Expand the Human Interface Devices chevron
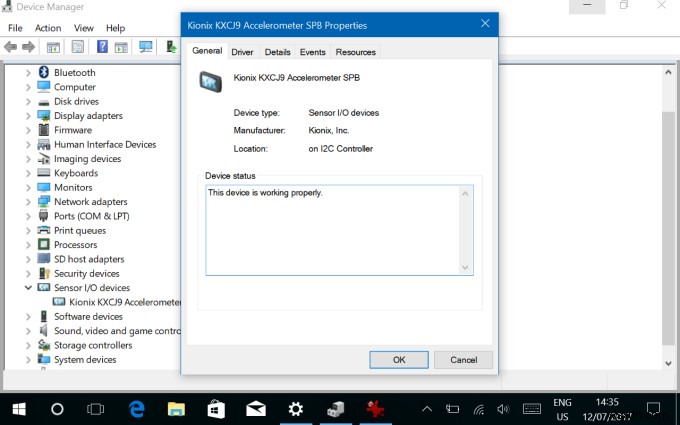Image resolution: width=680 pixels, height=425 pixels. pyautogui.click(x=28, y=144)
